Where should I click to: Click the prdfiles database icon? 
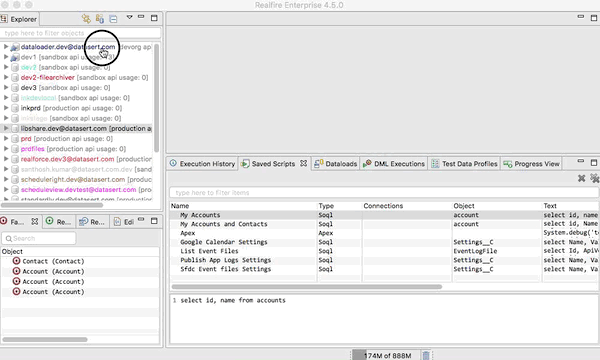(x=15, y=149)
